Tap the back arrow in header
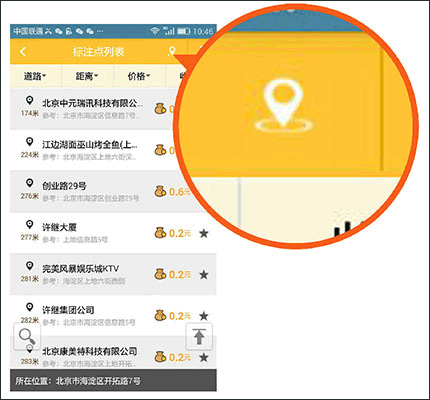 point(23,52)
